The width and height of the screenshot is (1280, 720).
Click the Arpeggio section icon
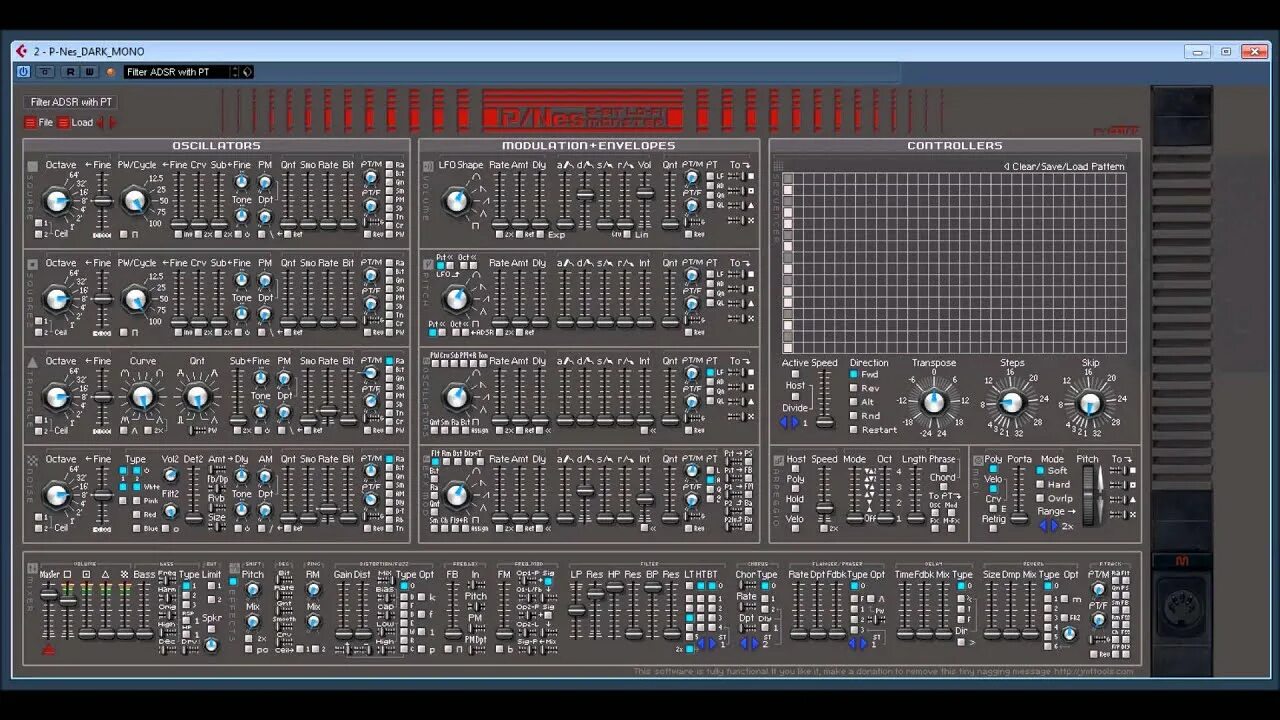coord(778,460)
